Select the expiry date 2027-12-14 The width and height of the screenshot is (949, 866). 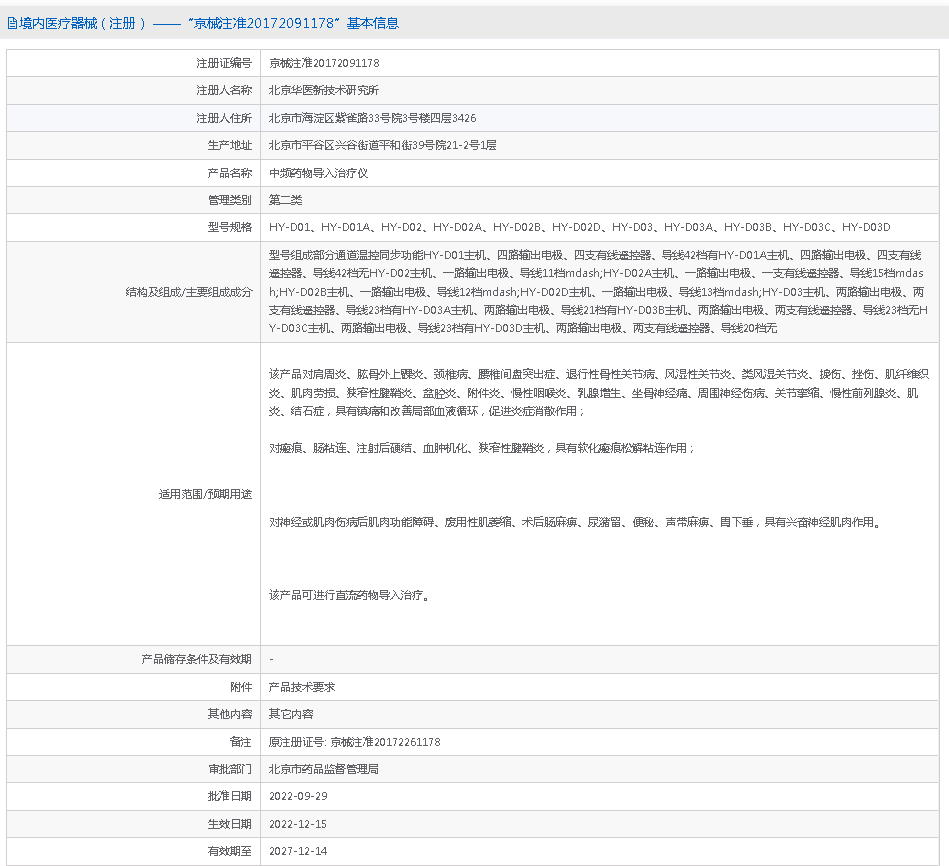tap(298, 851)
